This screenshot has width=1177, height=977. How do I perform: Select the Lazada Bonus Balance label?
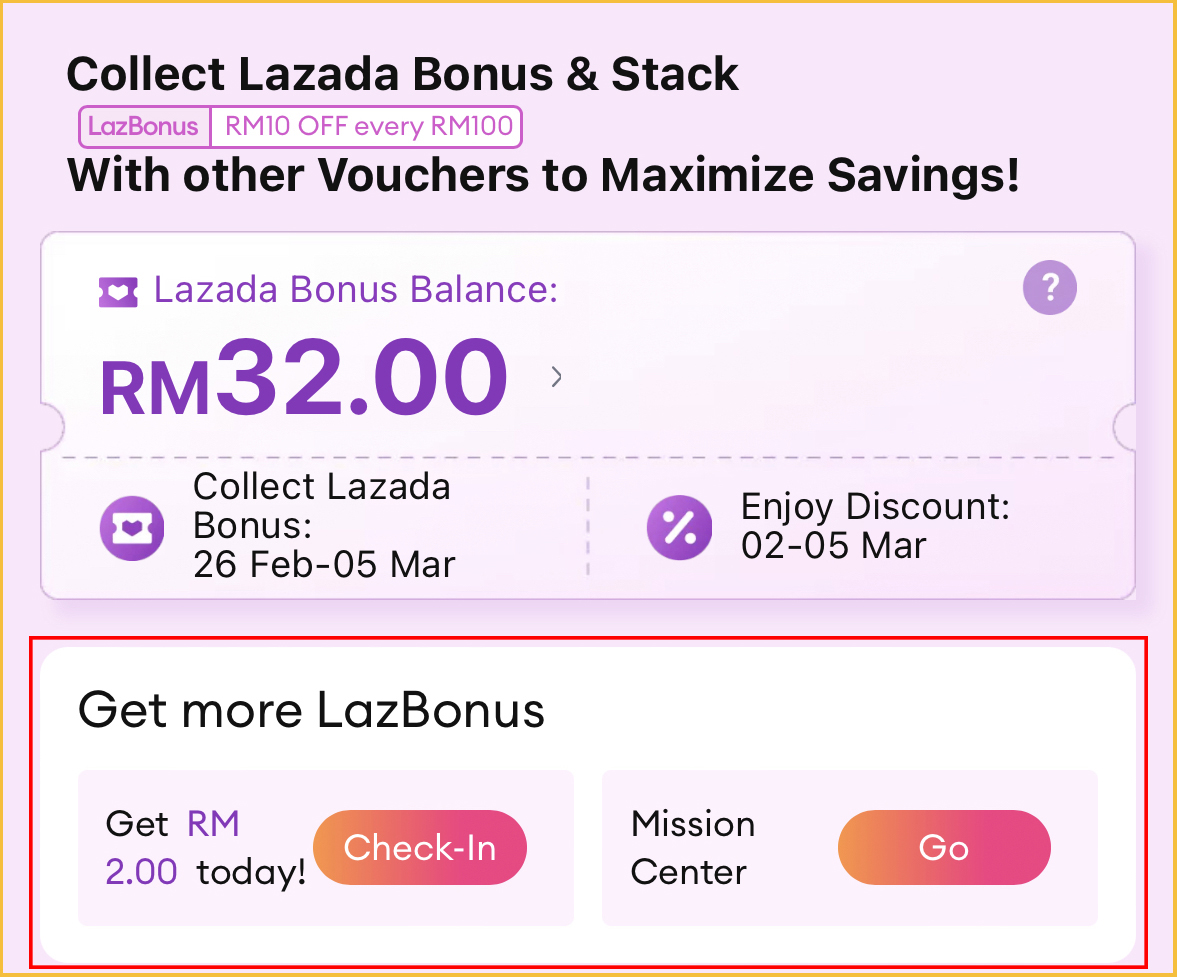pyautogui.click(x=355, y=290)
